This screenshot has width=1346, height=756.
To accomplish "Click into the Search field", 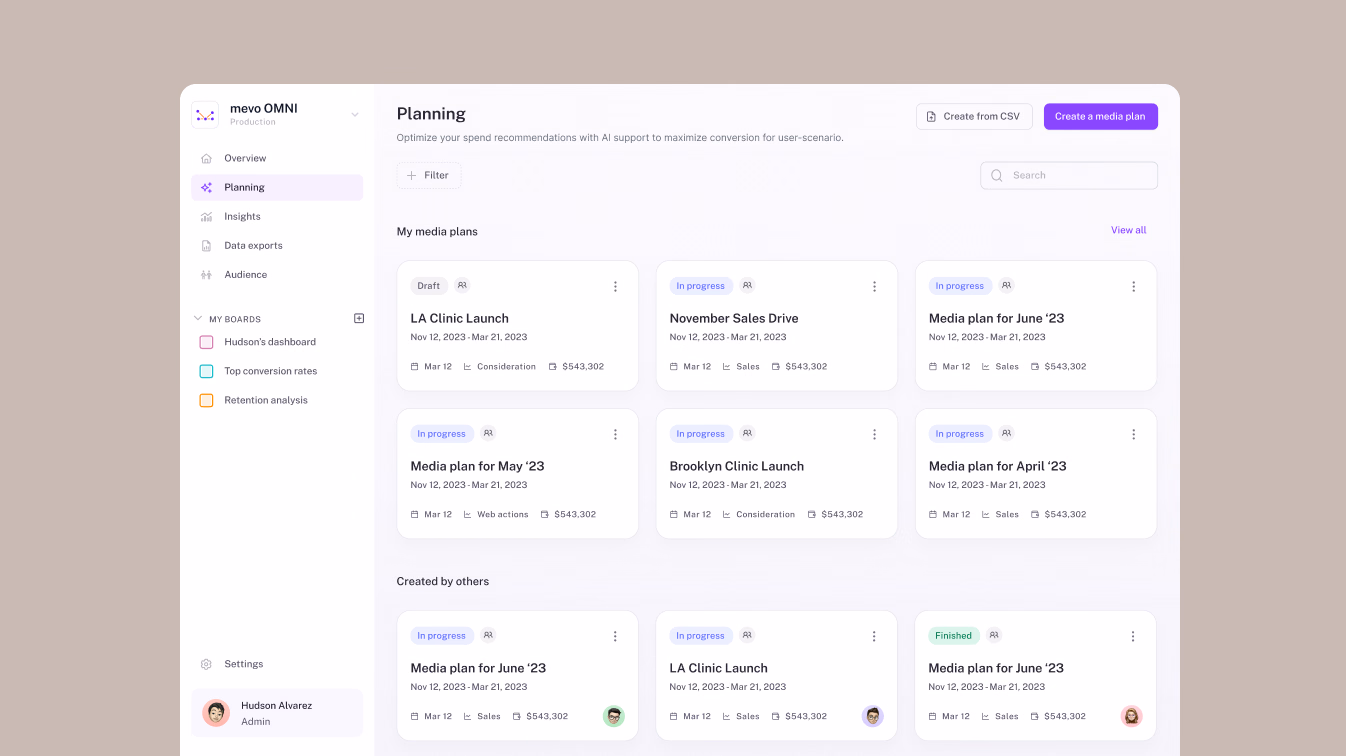I will pyautogui.click(x=1069, y=175).
